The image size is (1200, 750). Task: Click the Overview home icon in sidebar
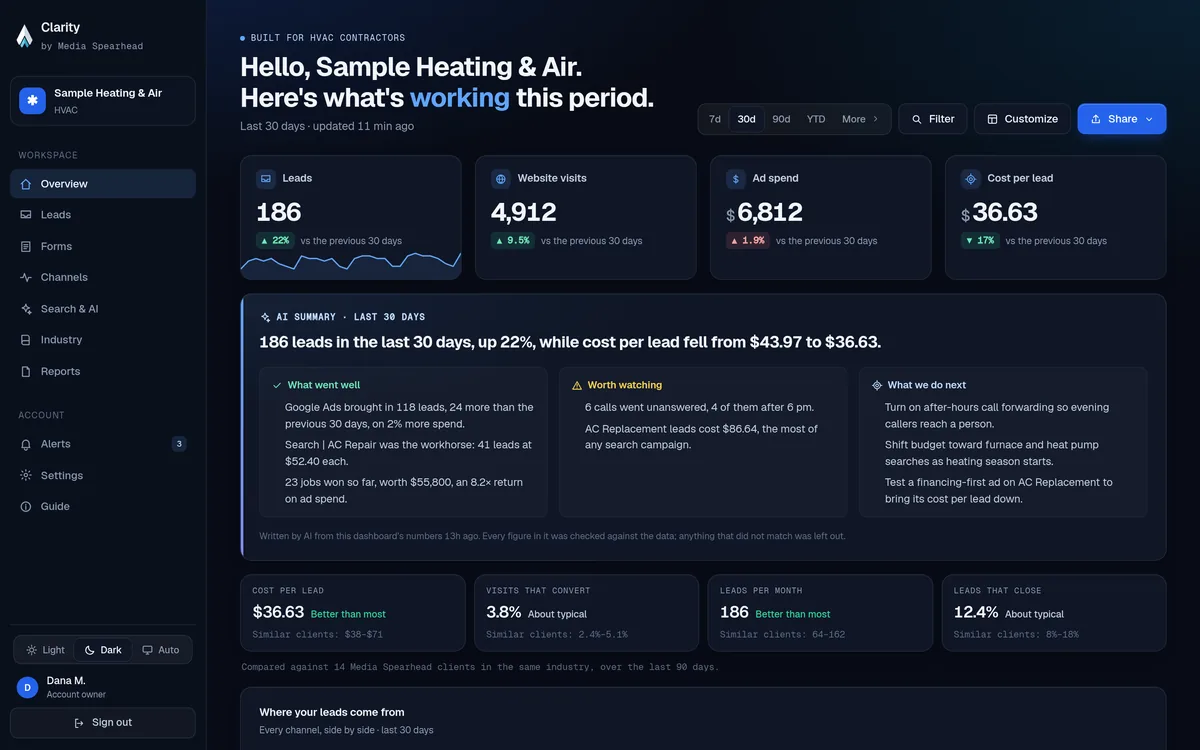click(26, 184)
